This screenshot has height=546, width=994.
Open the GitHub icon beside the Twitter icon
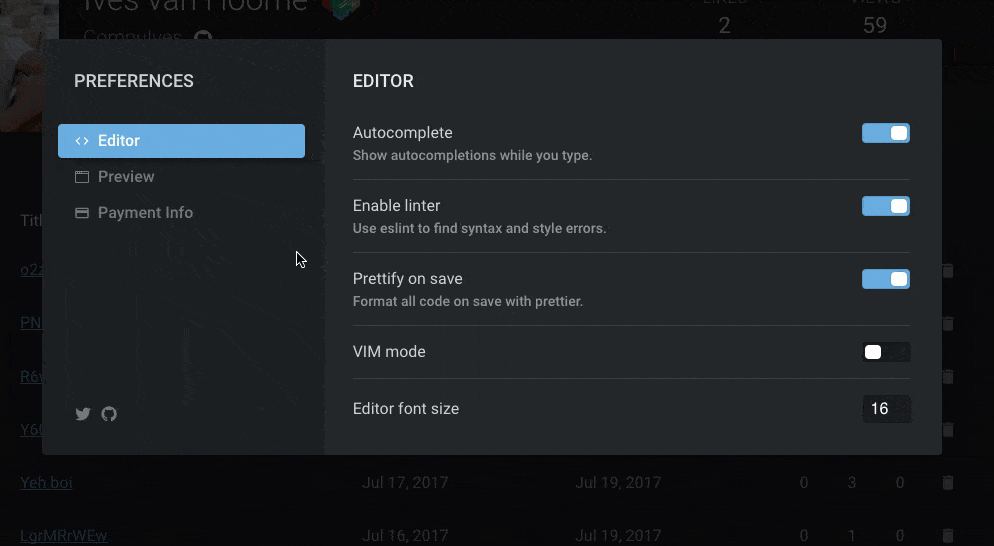pyautogui.click(x=109, y=414)
